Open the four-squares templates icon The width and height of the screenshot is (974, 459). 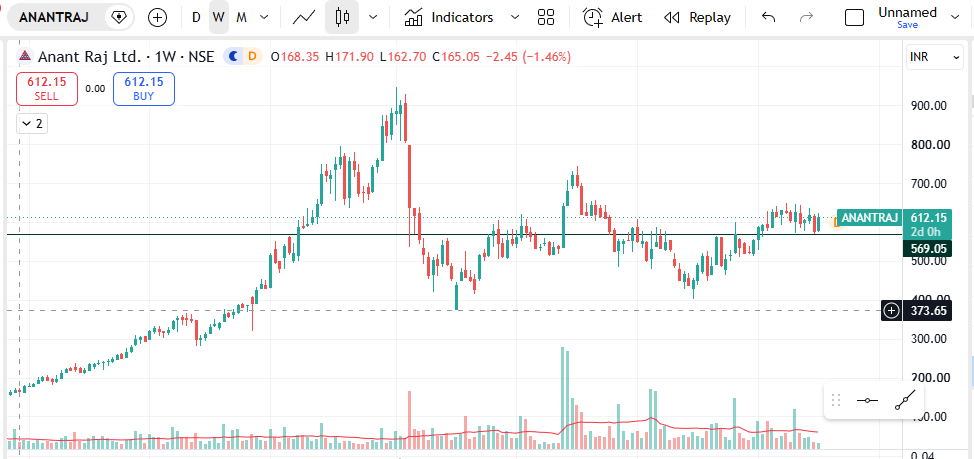click(546, 17)
